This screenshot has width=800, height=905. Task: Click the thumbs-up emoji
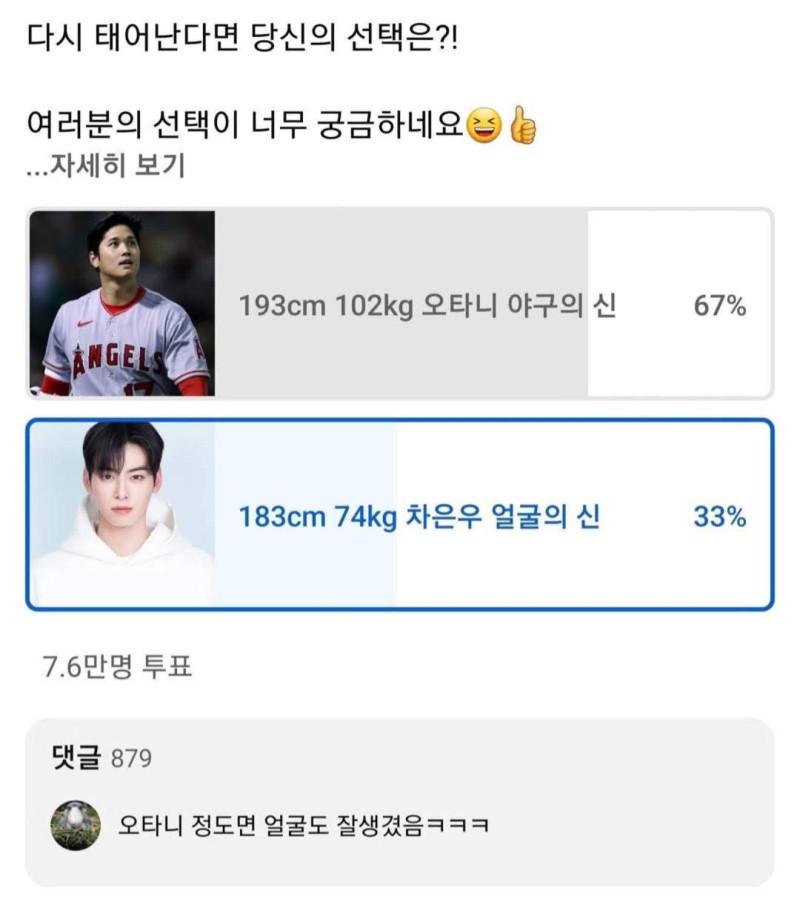point(523,127)
